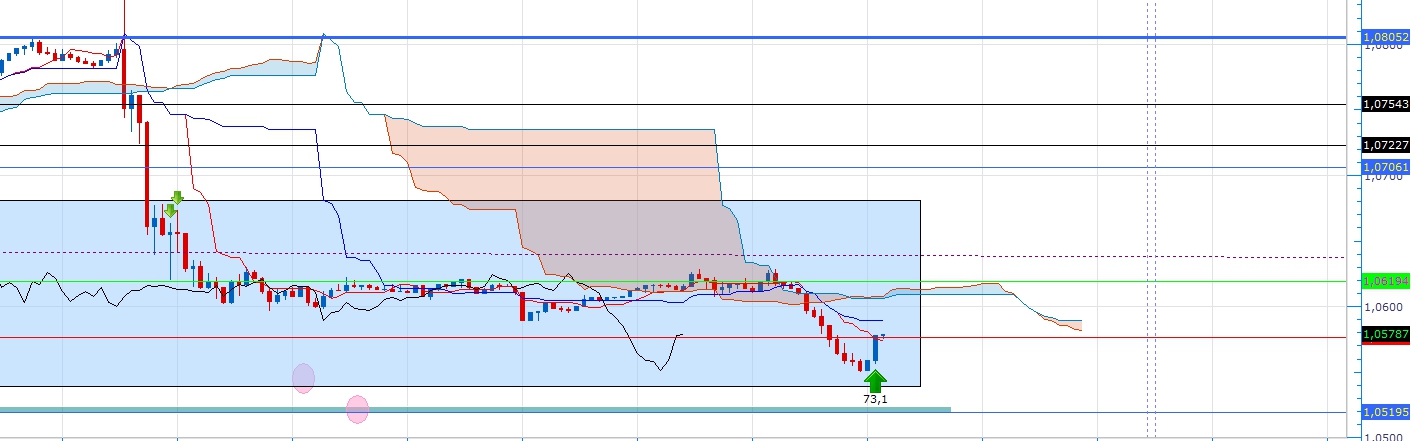Select the thick gray-blue support bar at bottom
1414x441 pixels.
(475, 408)
